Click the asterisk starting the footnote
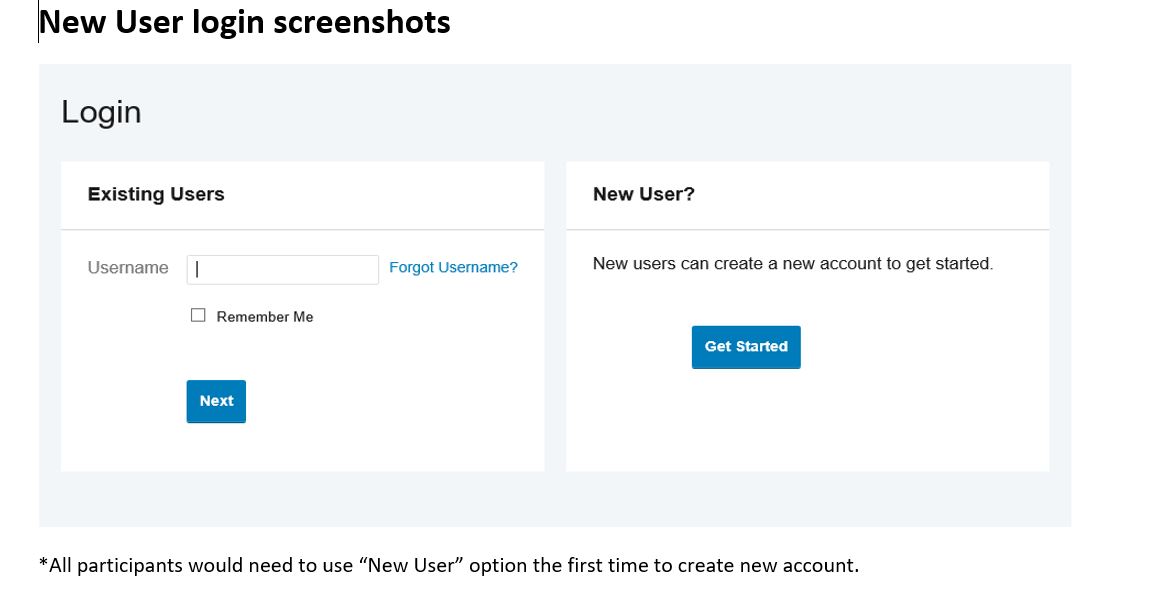 [43, 564]
